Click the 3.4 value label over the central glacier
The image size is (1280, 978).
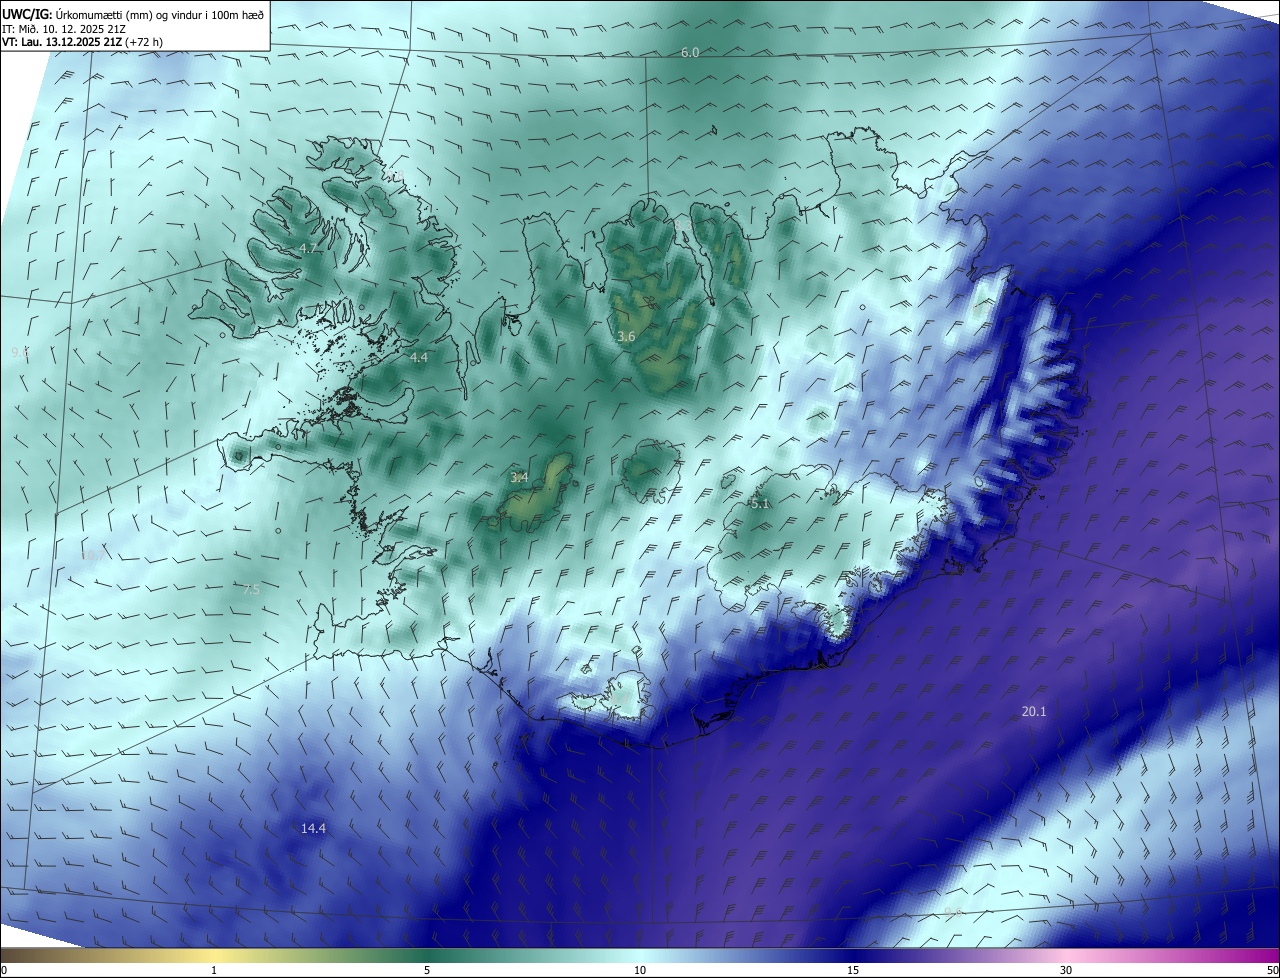(x=519, y=478)
